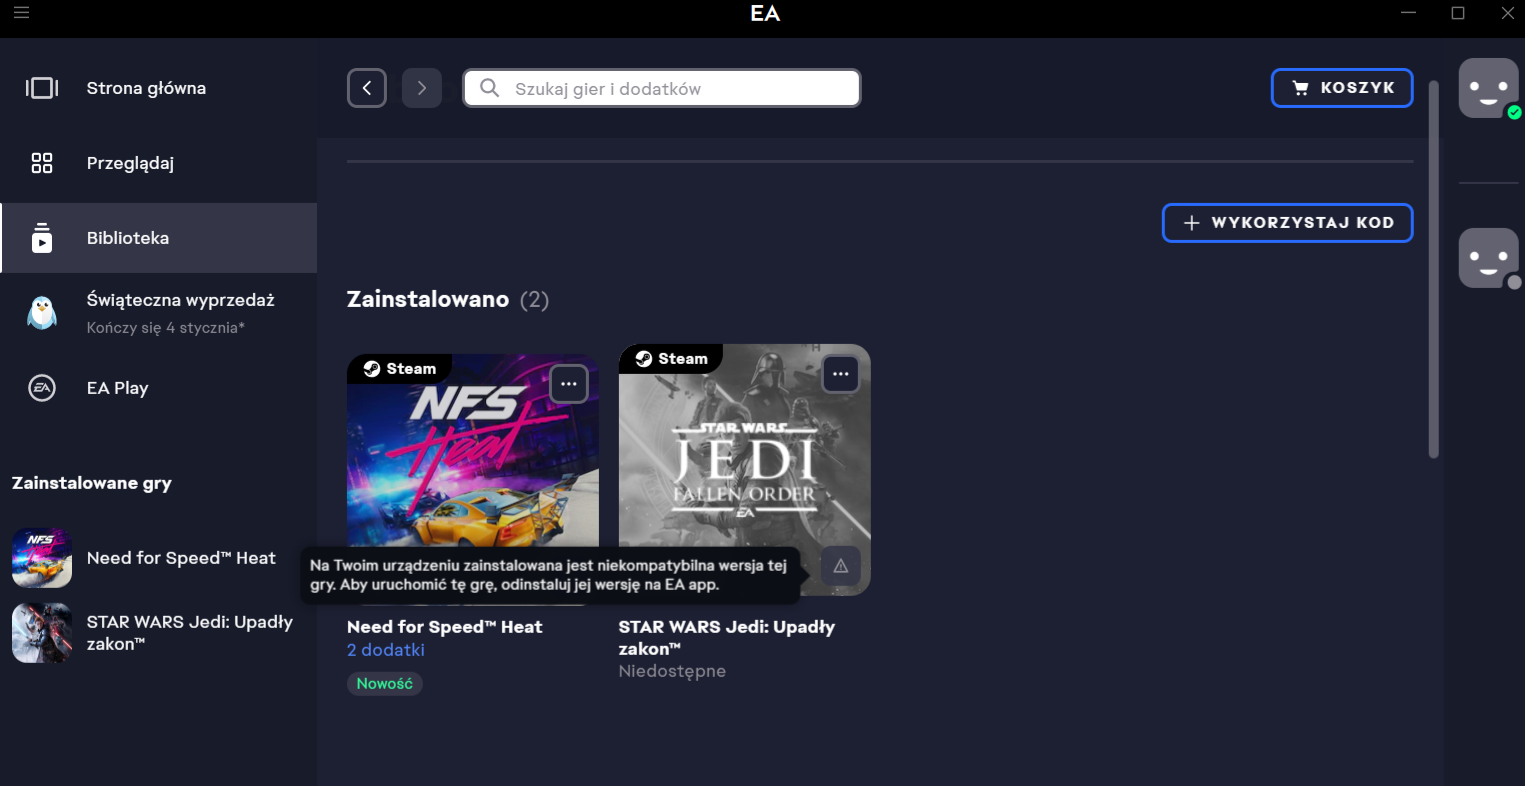Click the back navigation arrow
The height and width of the screenshot is (786, 1525).
pos(367,88)
